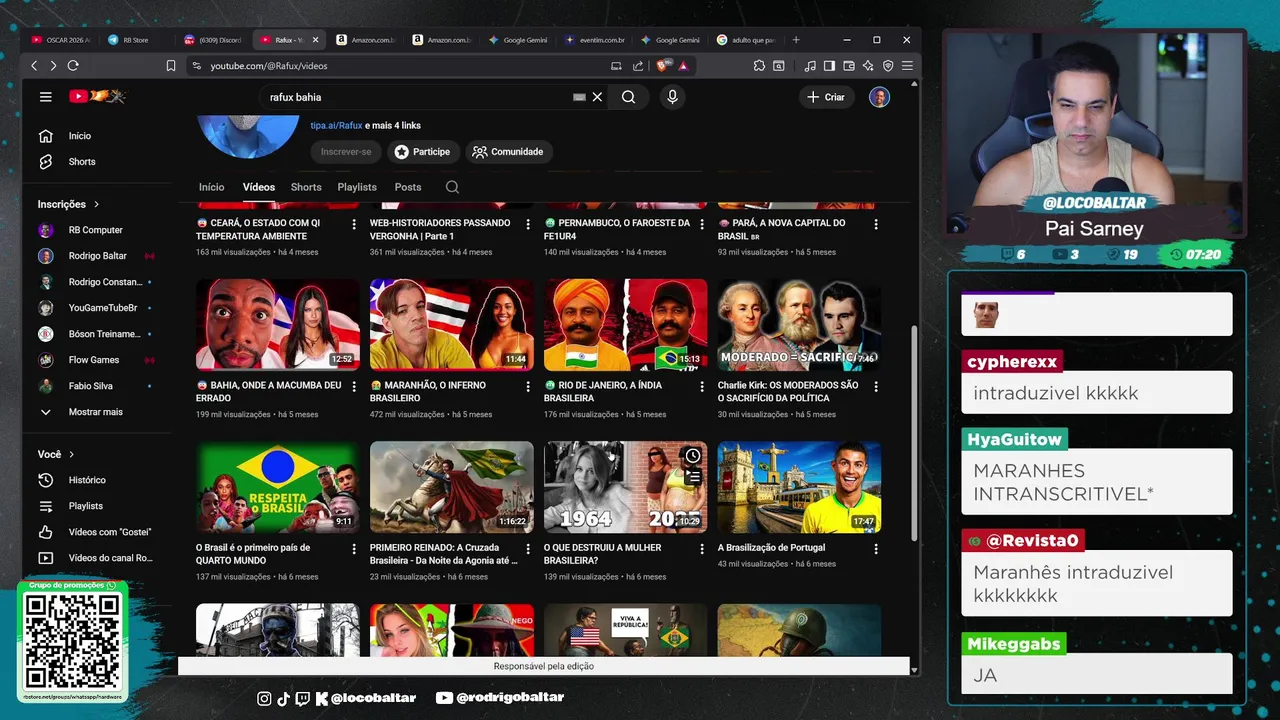Viewport: 1280px width, 720px height.
Task: Open Shorts in the sidebar
Action: tap(82, 162)
